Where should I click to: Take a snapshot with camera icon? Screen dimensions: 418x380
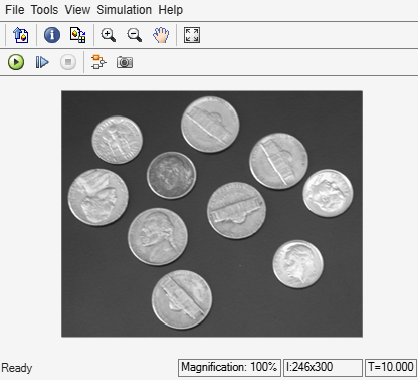(125, 62)
